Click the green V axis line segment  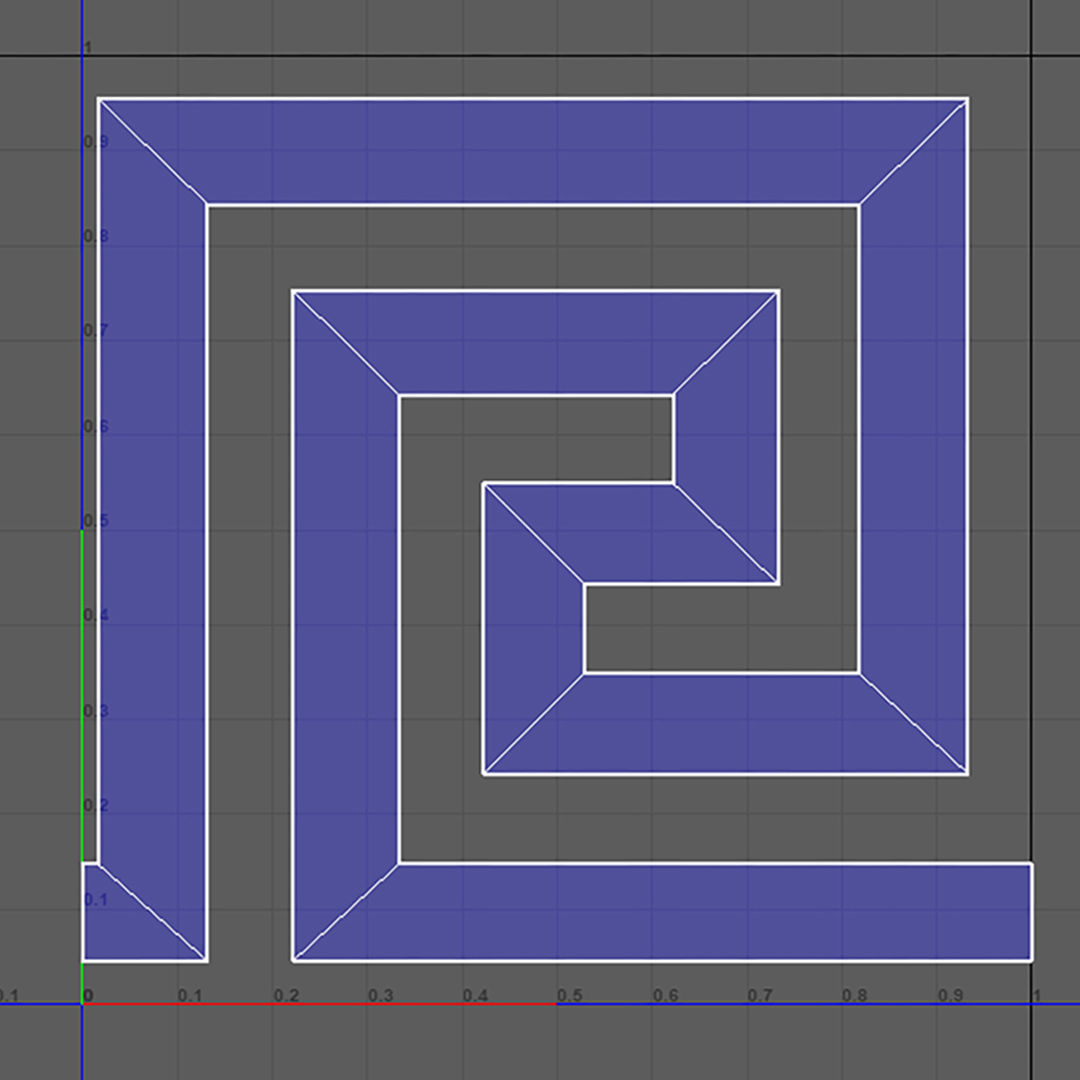click(82, 765)
